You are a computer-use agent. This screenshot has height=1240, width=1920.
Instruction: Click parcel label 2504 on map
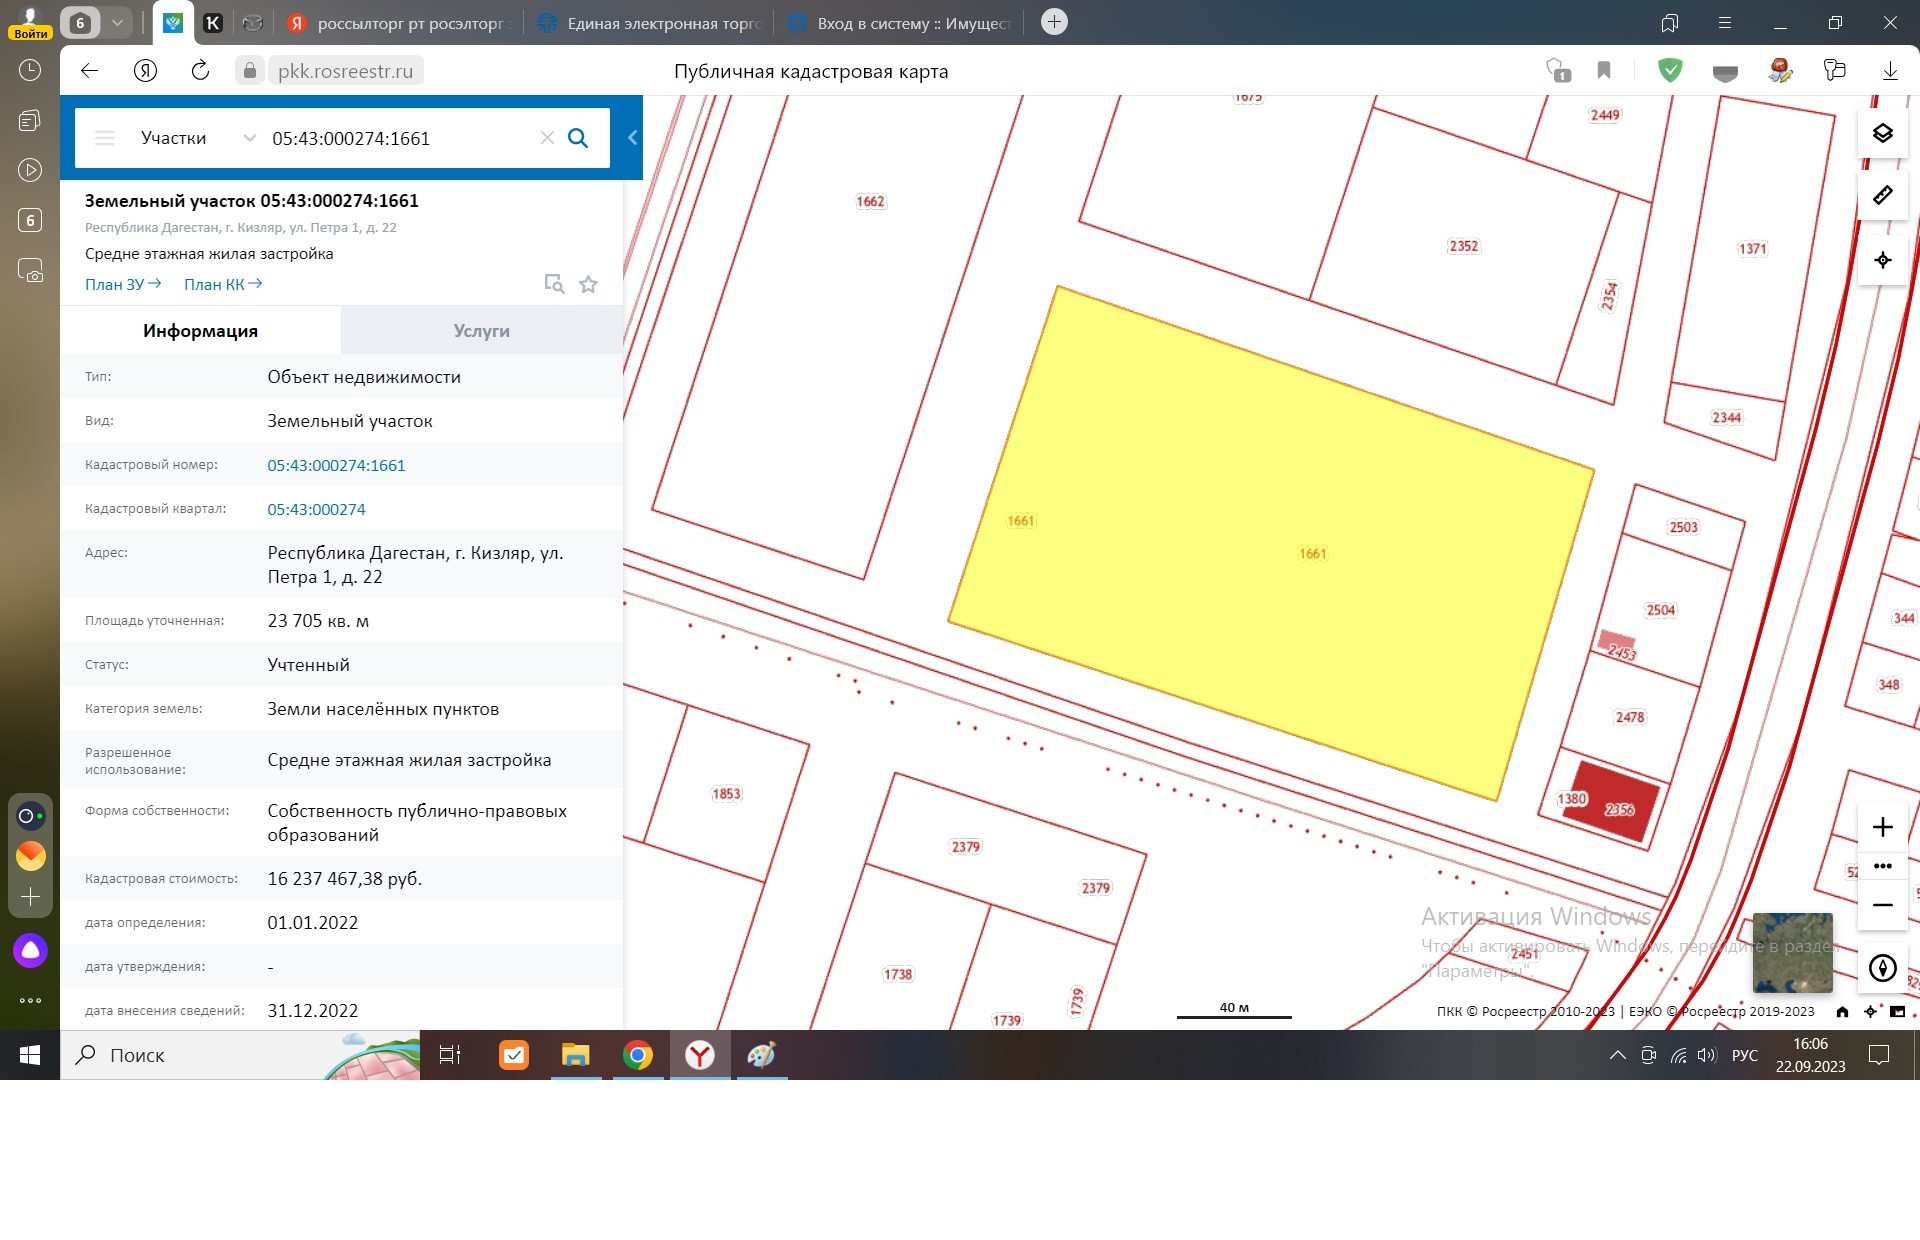[x=1660, y=610]
